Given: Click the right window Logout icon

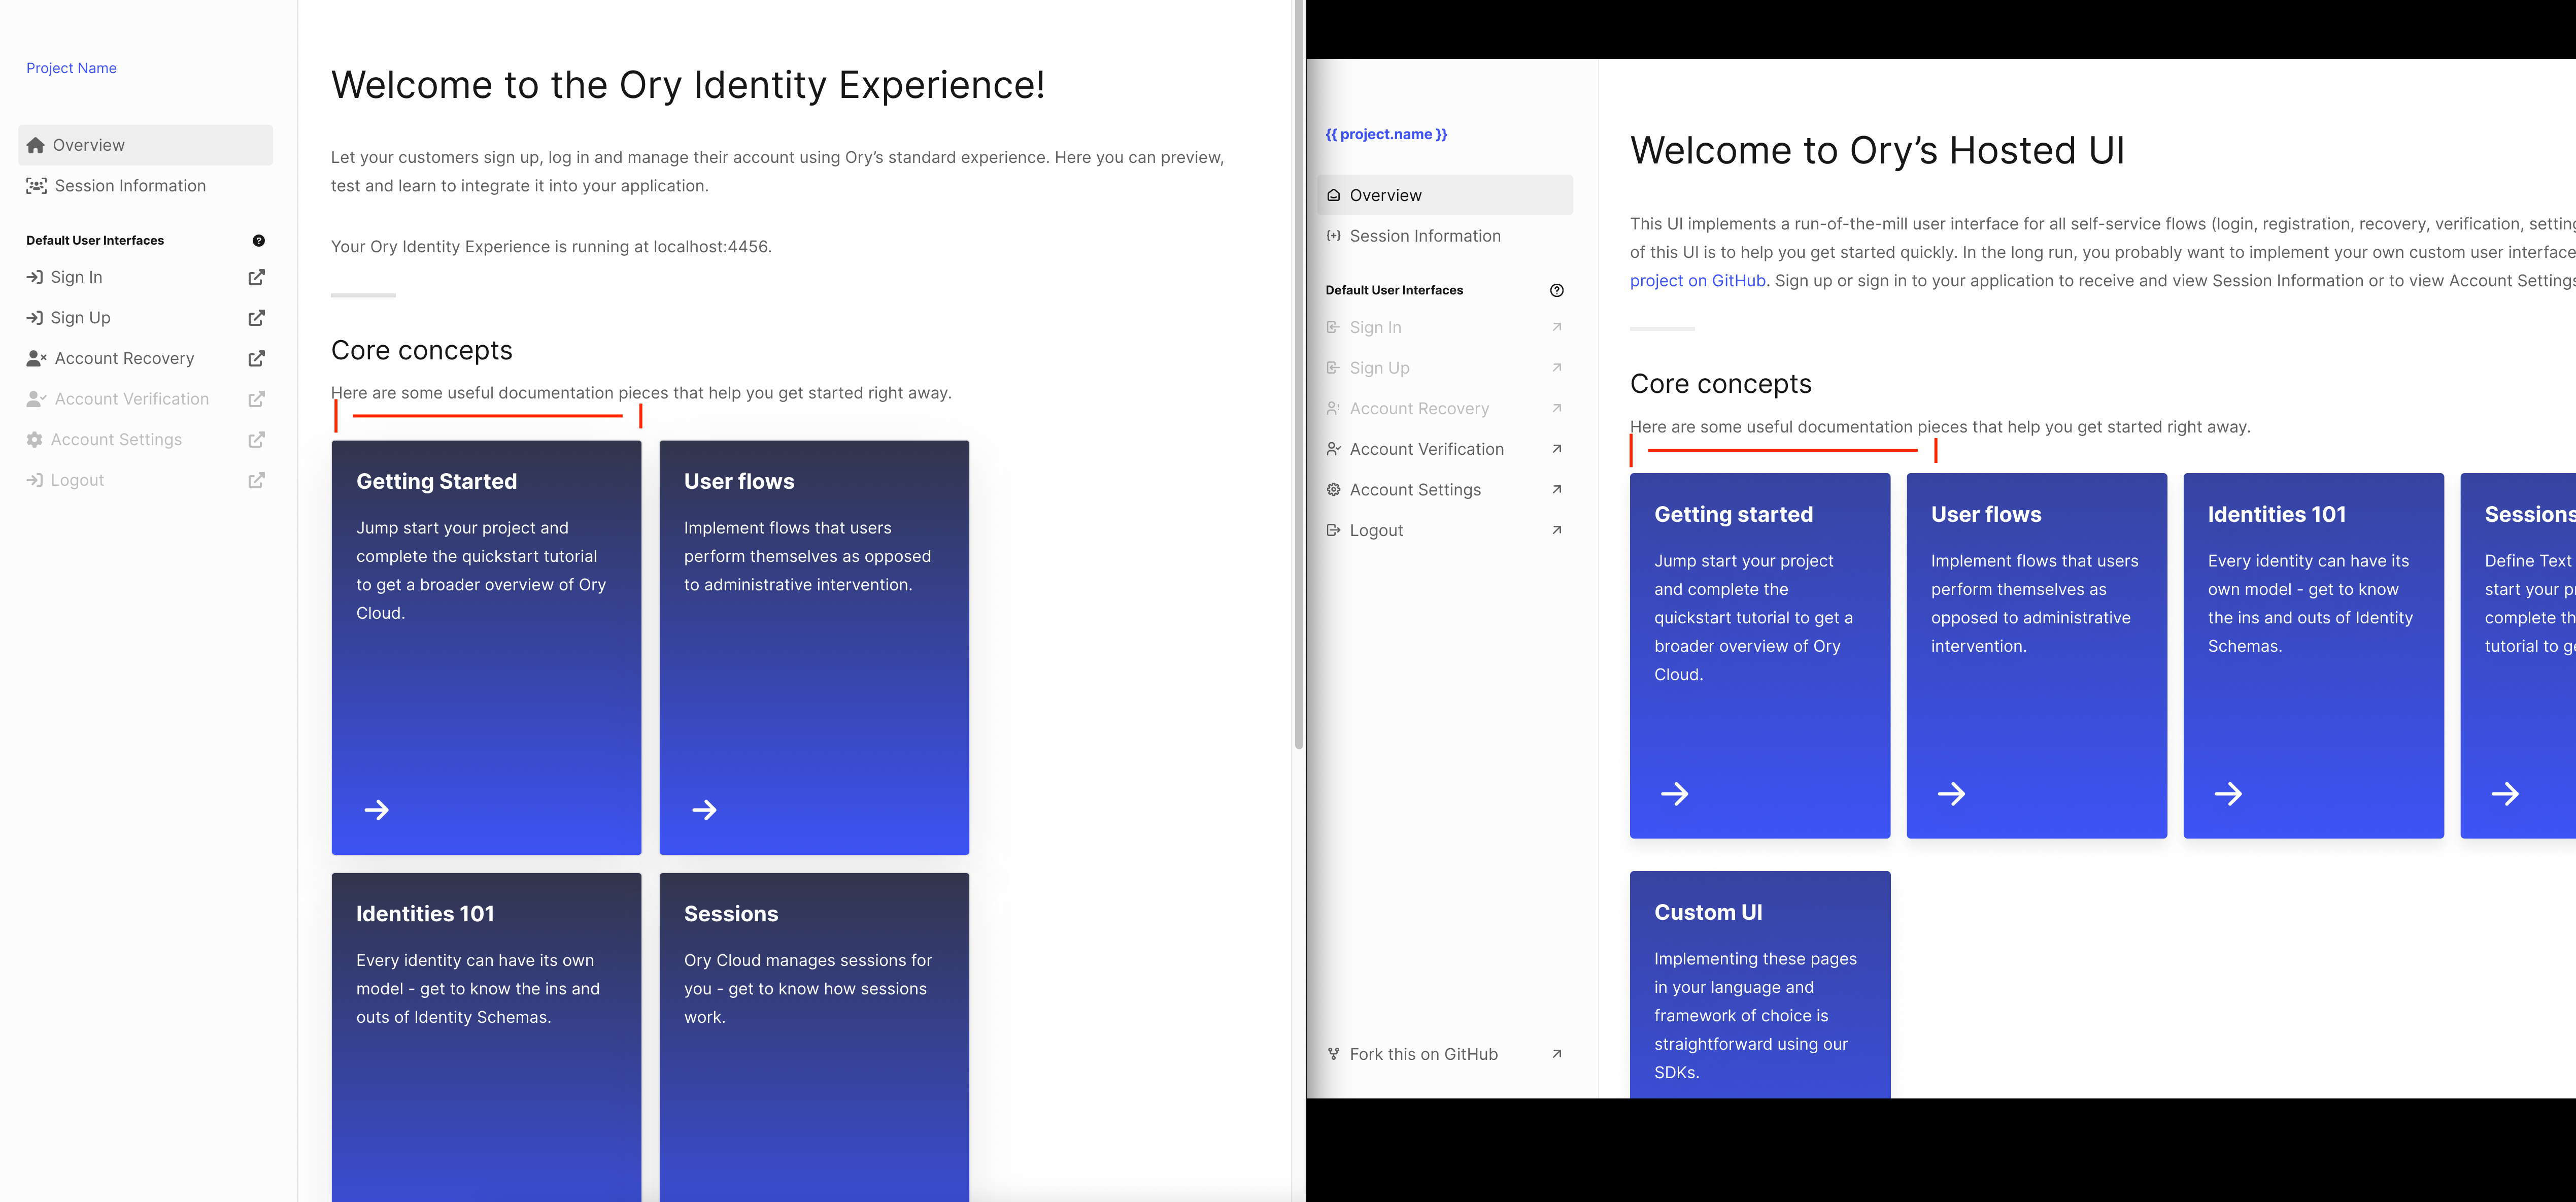Looking at the screenshot, I should [x=1333, y=530].
